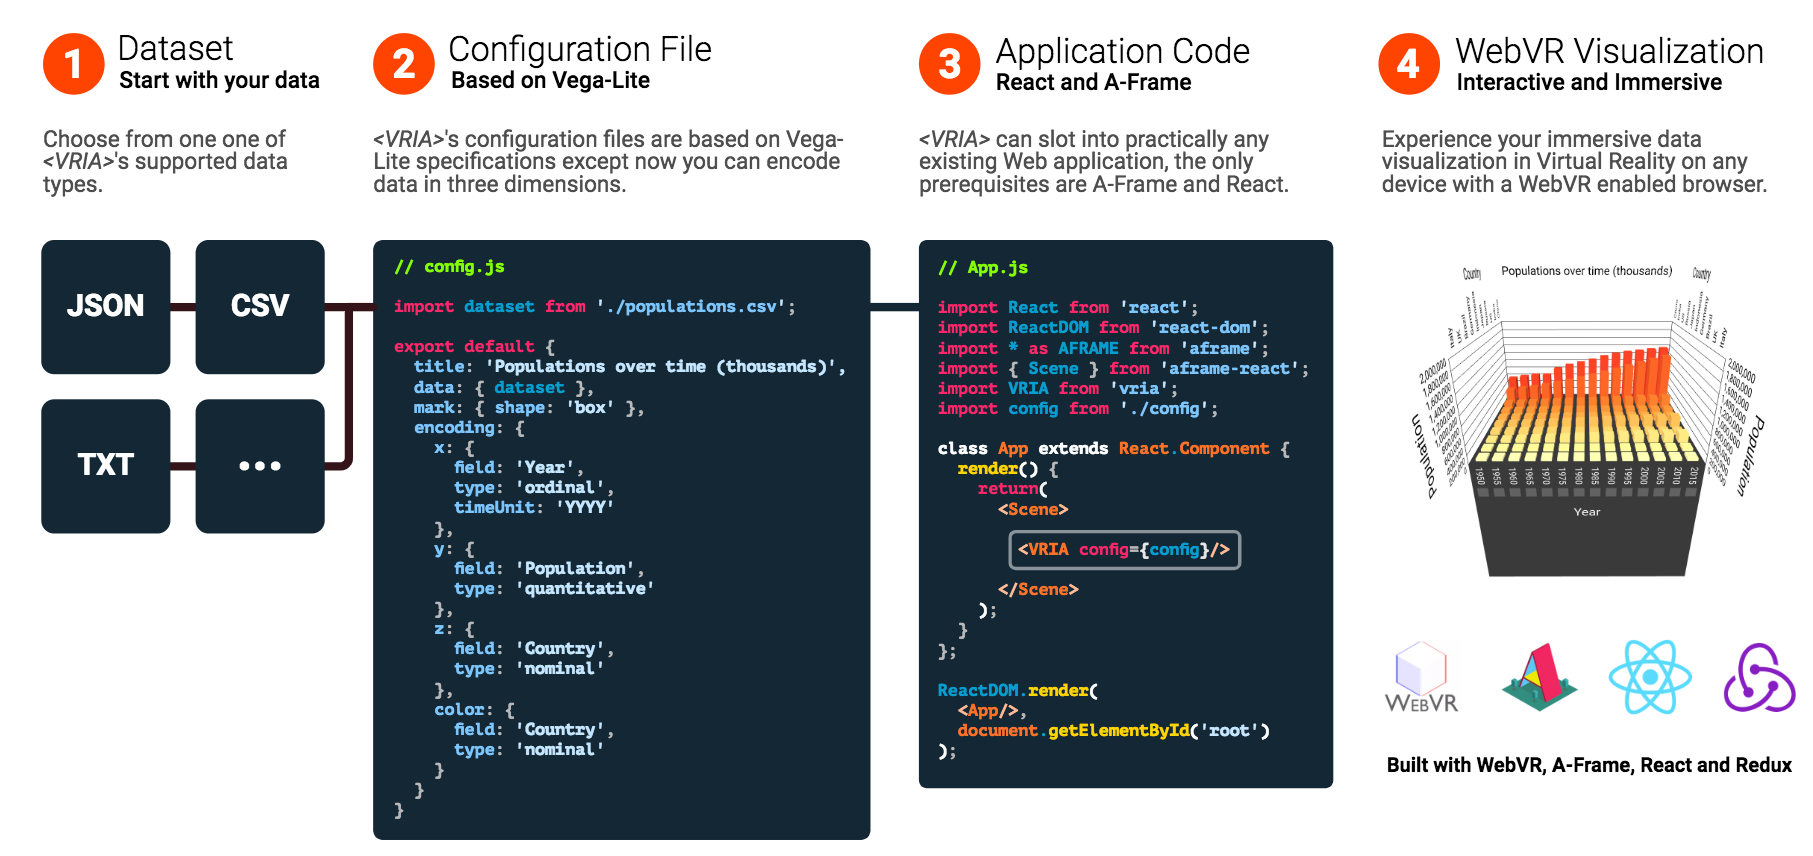Viewport: 1813px width, 856px height.
Task: Click the orange step 2 circle
Action: click(404, 64)
